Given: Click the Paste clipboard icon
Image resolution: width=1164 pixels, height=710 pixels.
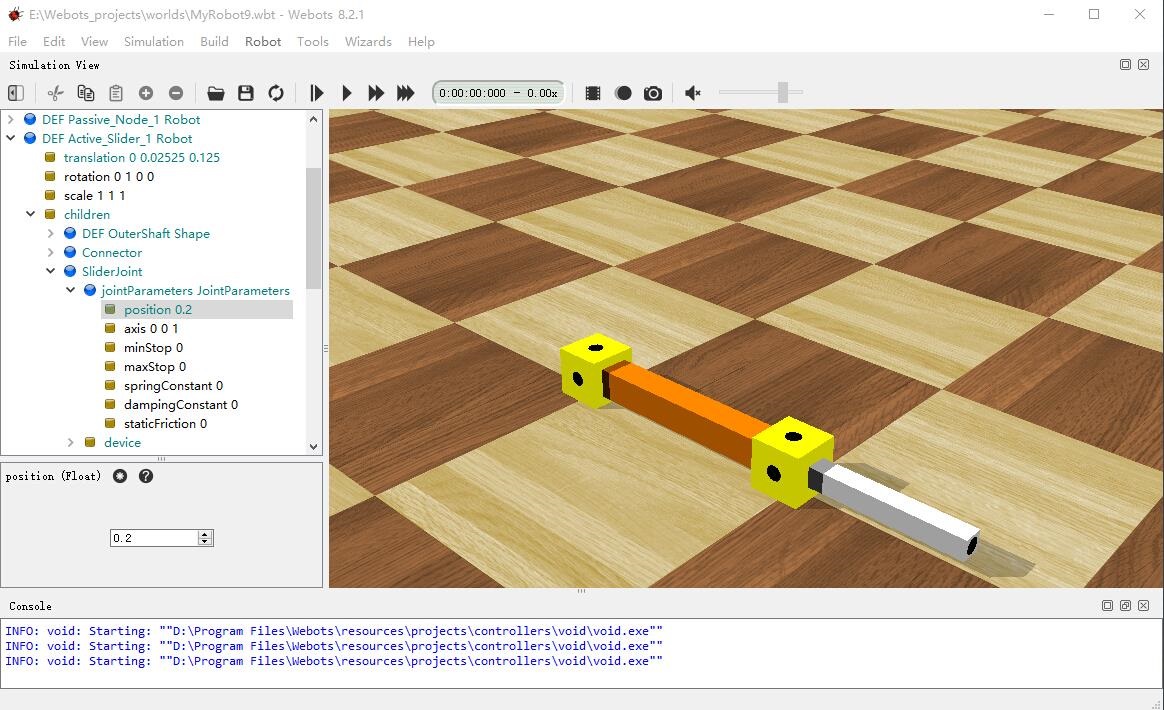Looking at the screenshot, I should (116, 93).
